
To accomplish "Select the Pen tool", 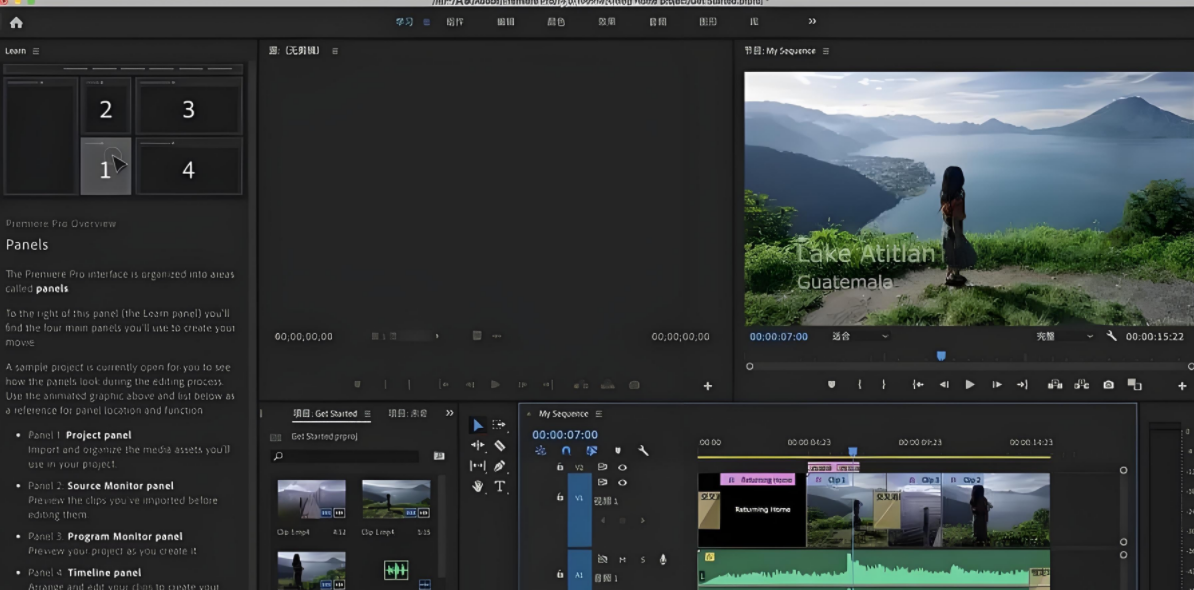I will coord(500,465).
